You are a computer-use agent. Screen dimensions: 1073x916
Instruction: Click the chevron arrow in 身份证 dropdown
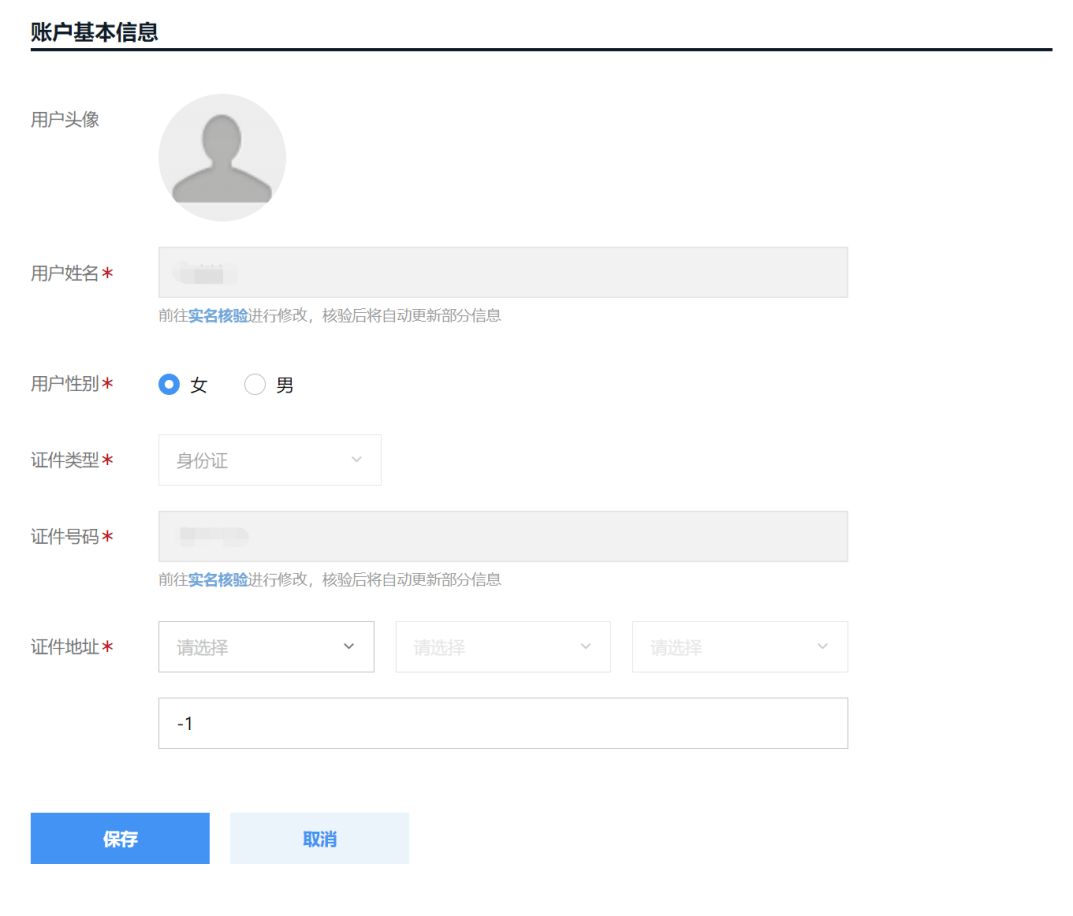coord(356,460)
